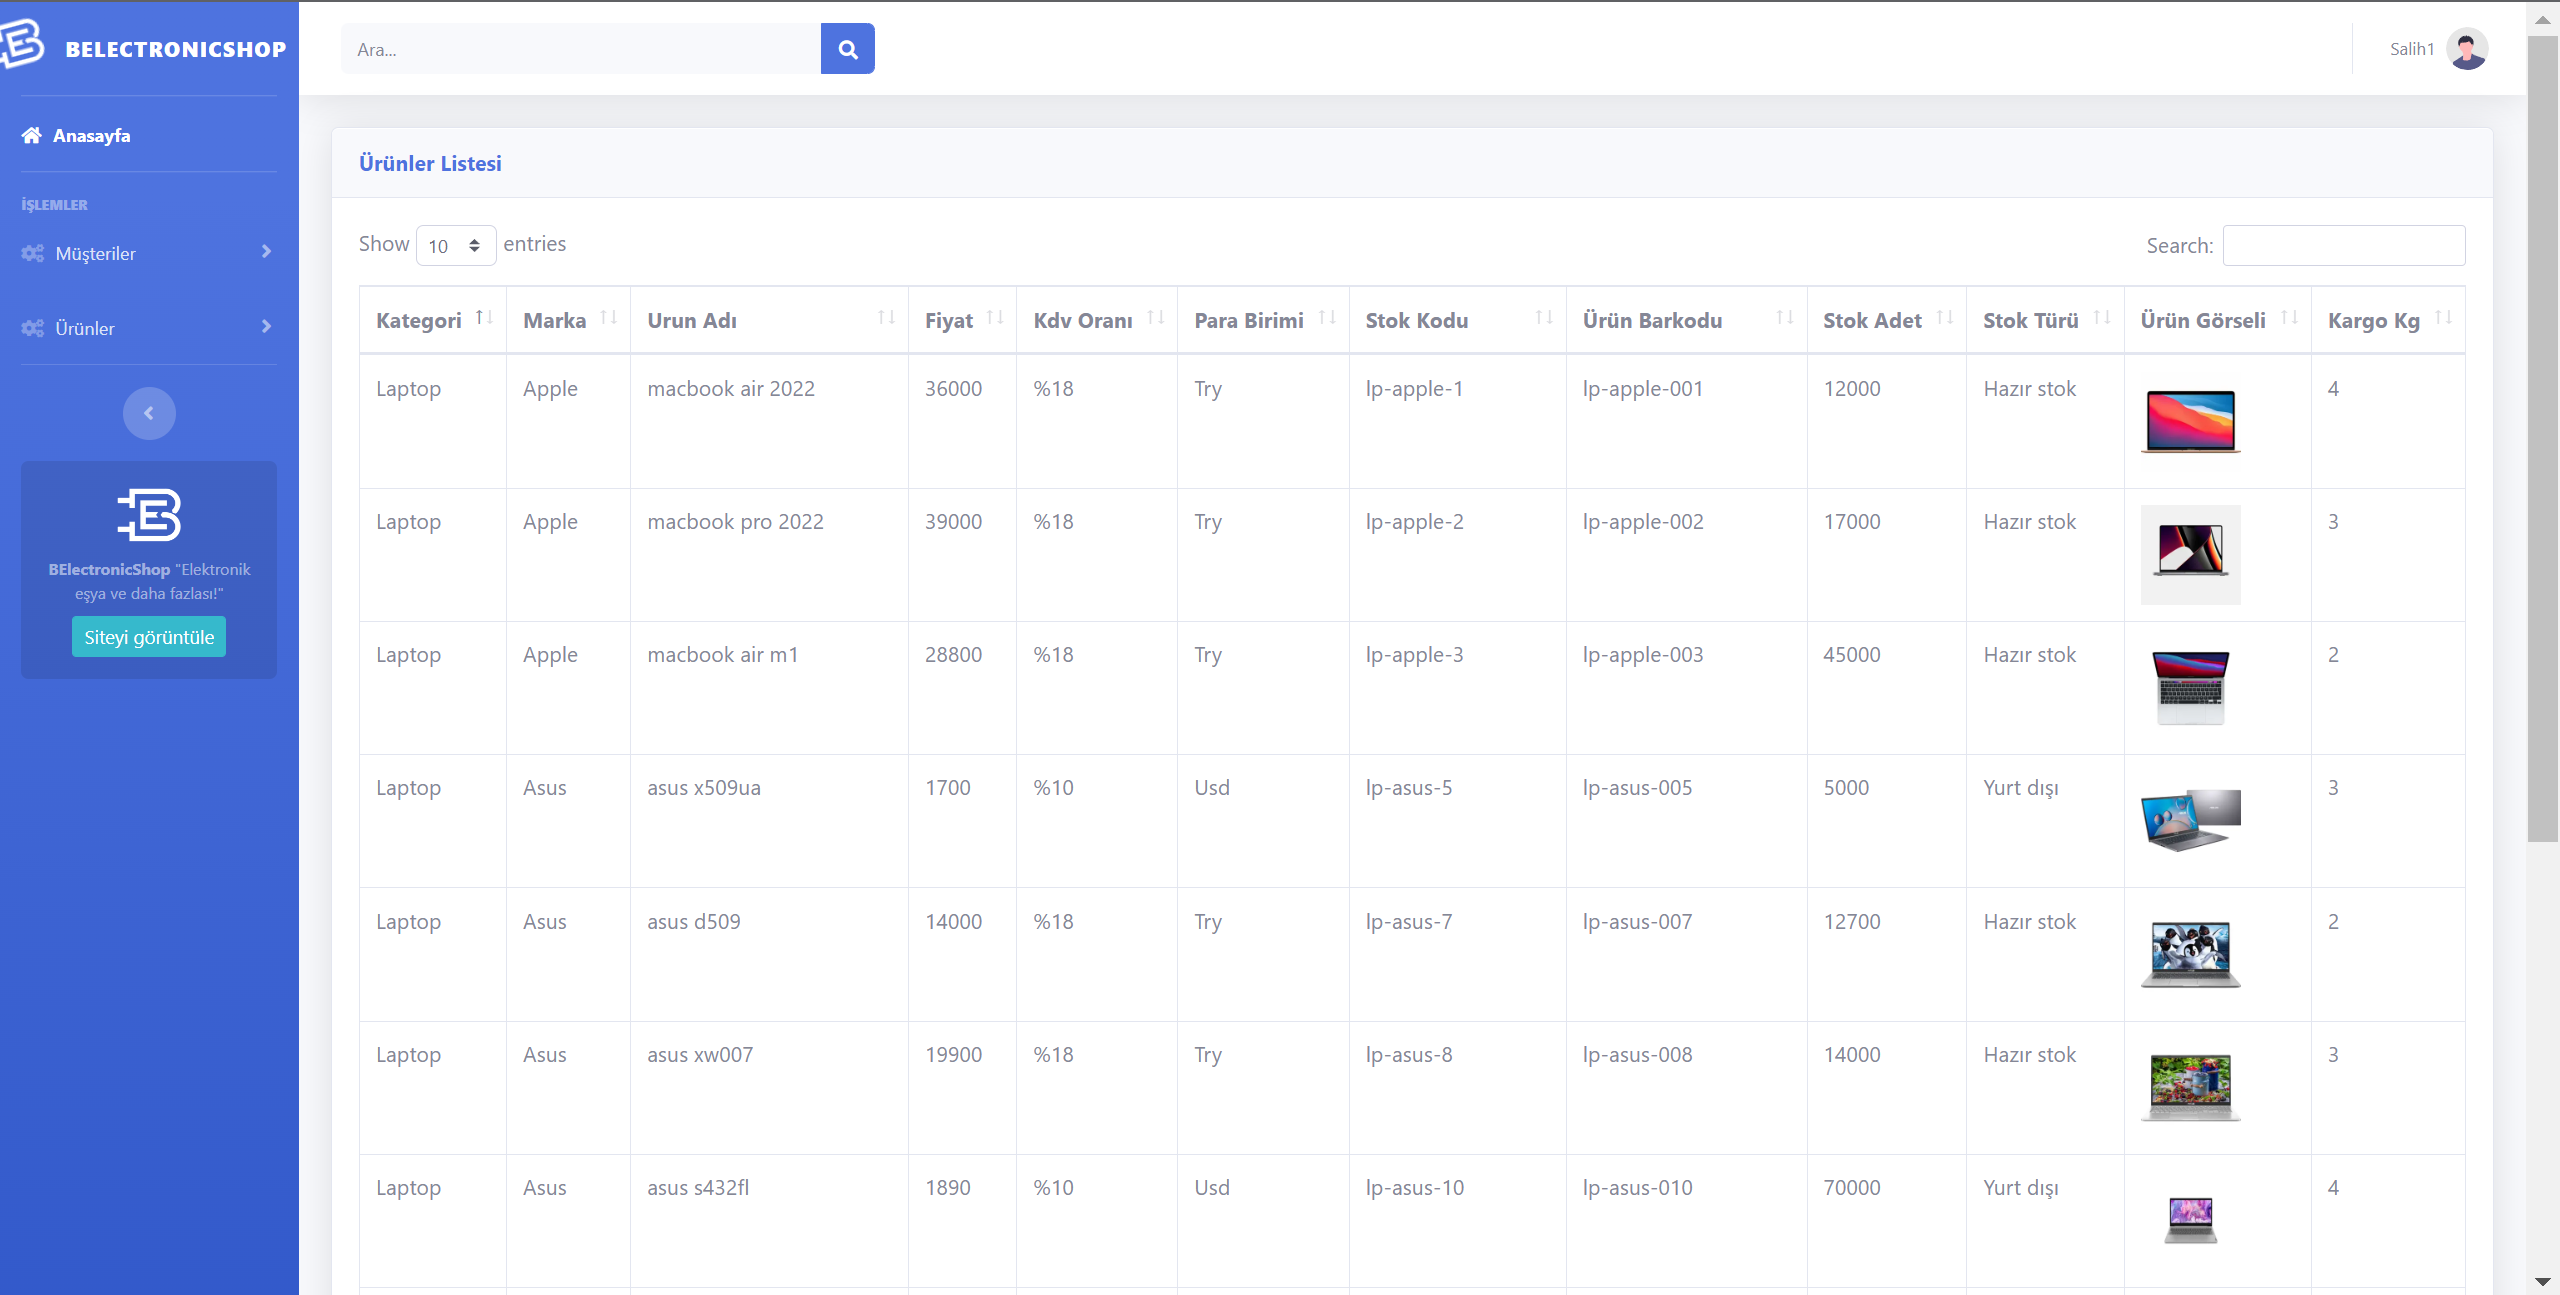
Task: Click the page vertical scrollbar thumb
Action: click(x=2541, y=440)
